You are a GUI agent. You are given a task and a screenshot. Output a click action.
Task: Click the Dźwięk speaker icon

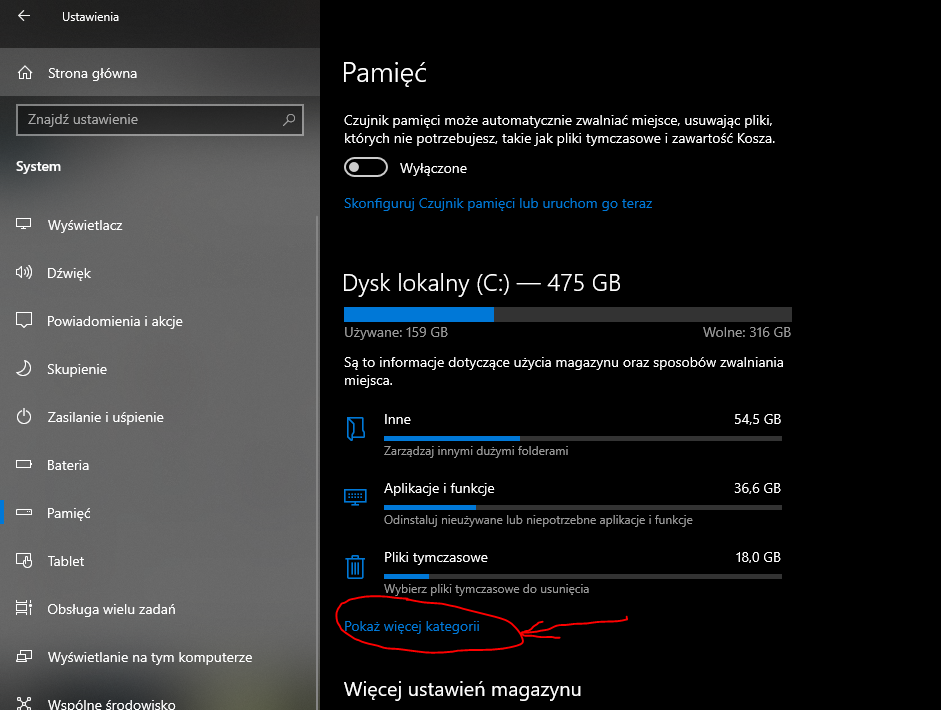point(23,272)
